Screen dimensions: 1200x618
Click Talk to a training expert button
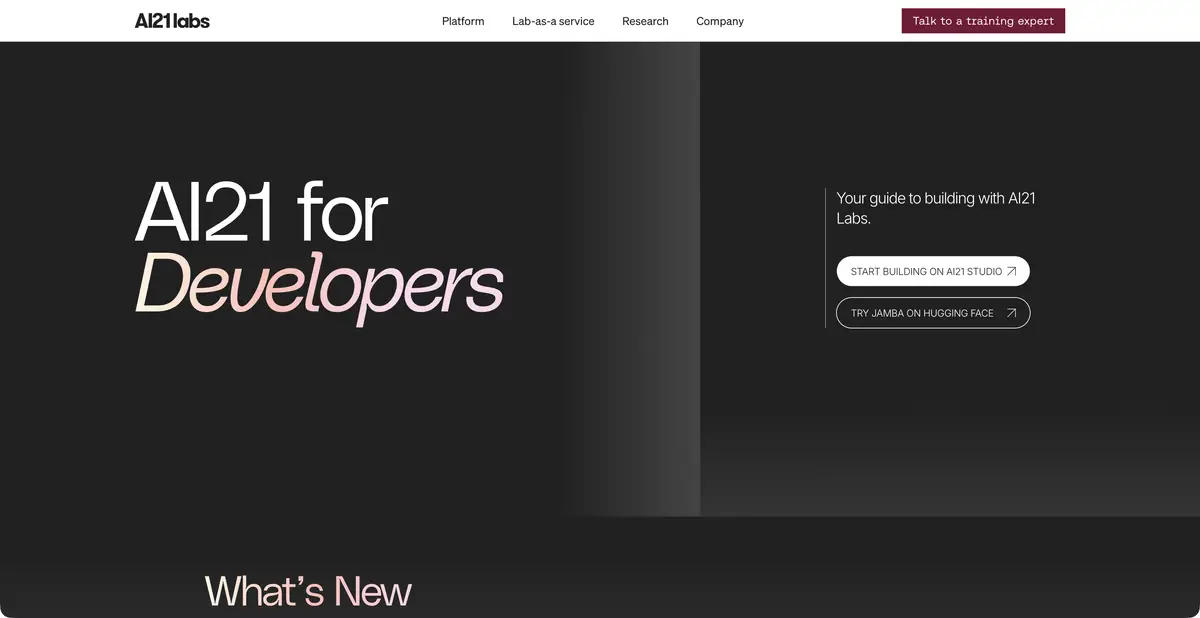tap(983, 21)
